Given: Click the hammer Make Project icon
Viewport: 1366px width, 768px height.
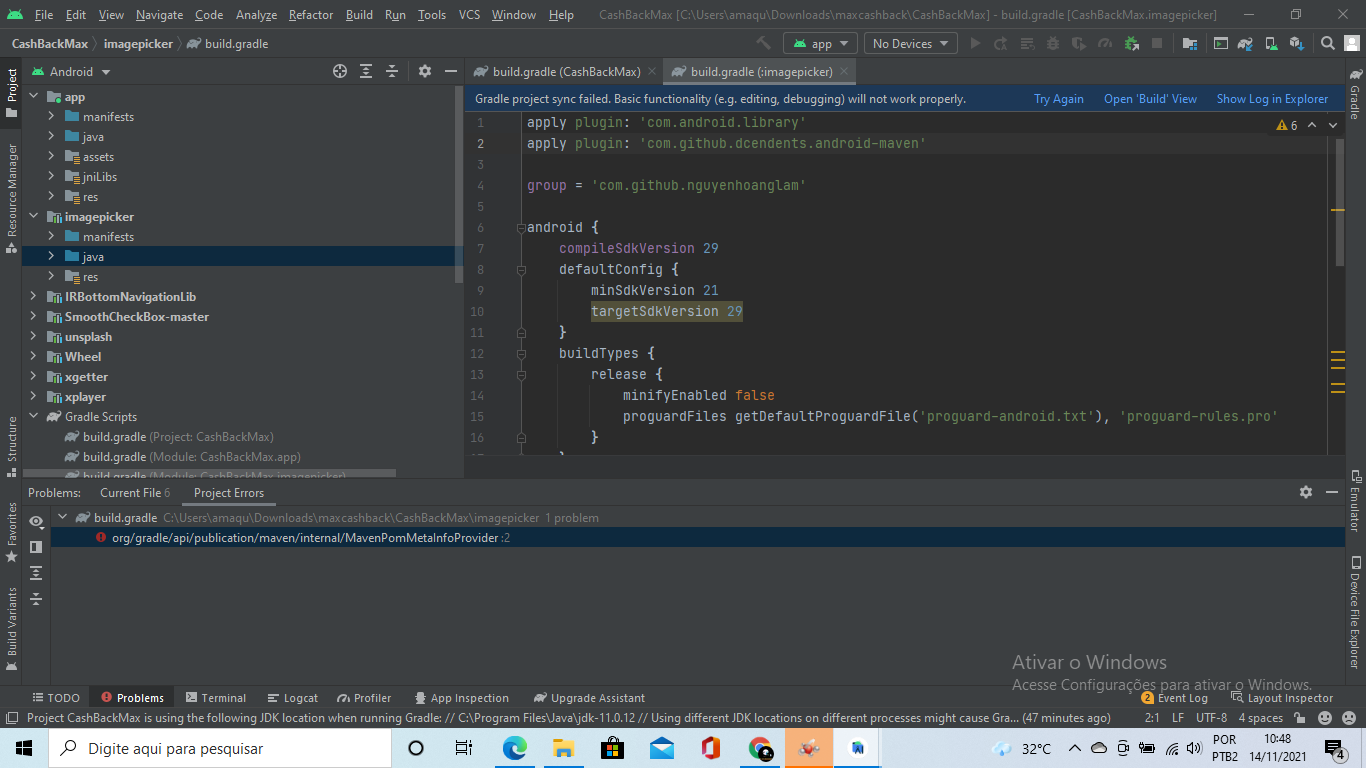Looking at the screenshot, I should [764, 44].
